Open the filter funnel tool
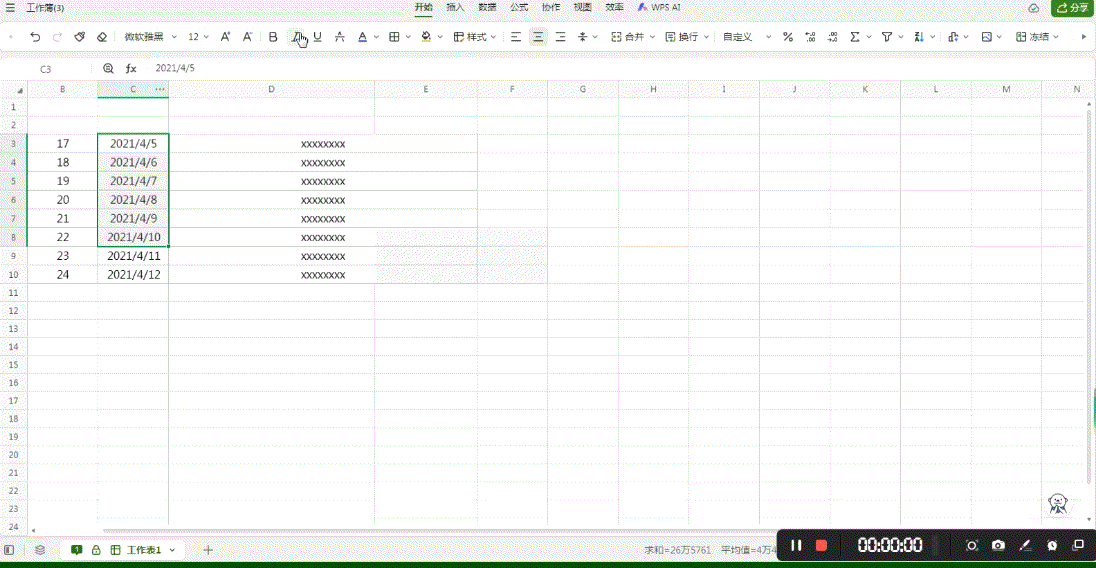 tap(887, 37)
